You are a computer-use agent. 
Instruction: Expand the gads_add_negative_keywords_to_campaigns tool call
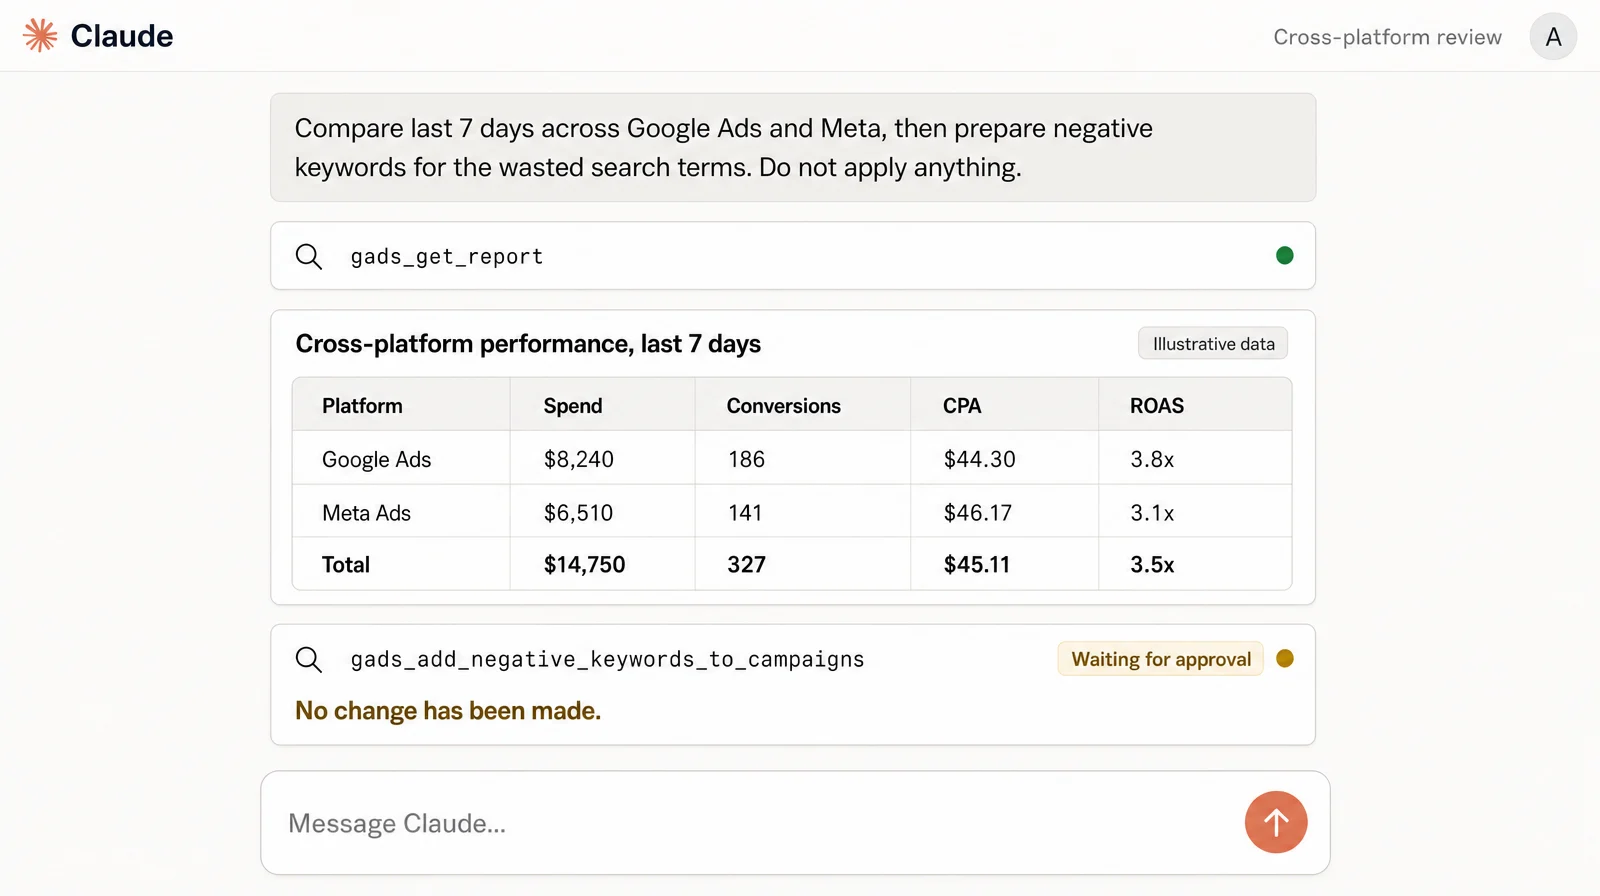click(793, 685)
